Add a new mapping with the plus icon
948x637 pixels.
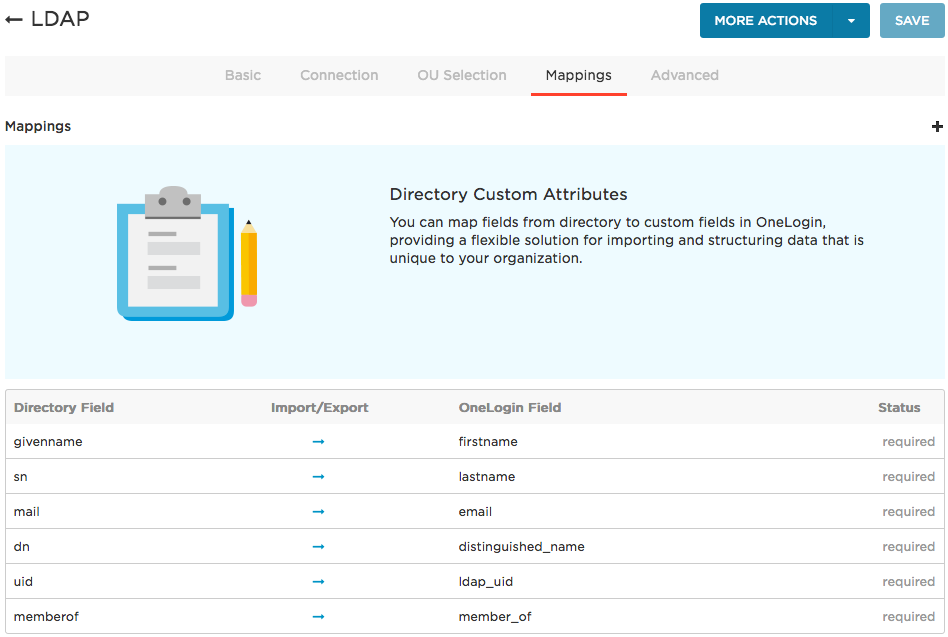coord(937,126)
